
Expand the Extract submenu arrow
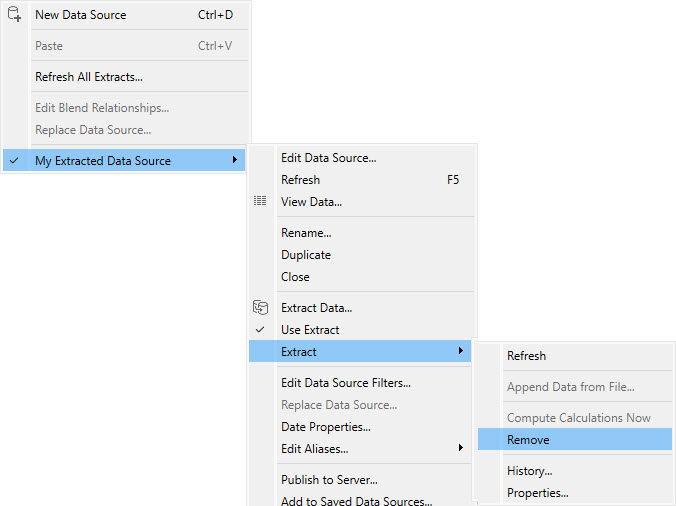pos(460,352)
